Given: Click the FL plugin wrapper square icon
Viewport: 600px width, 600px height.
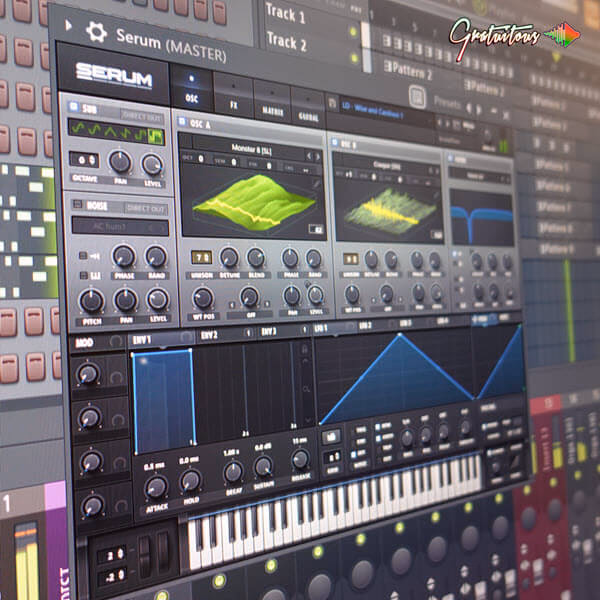Looking at the screenshot, I should (417, 96).
